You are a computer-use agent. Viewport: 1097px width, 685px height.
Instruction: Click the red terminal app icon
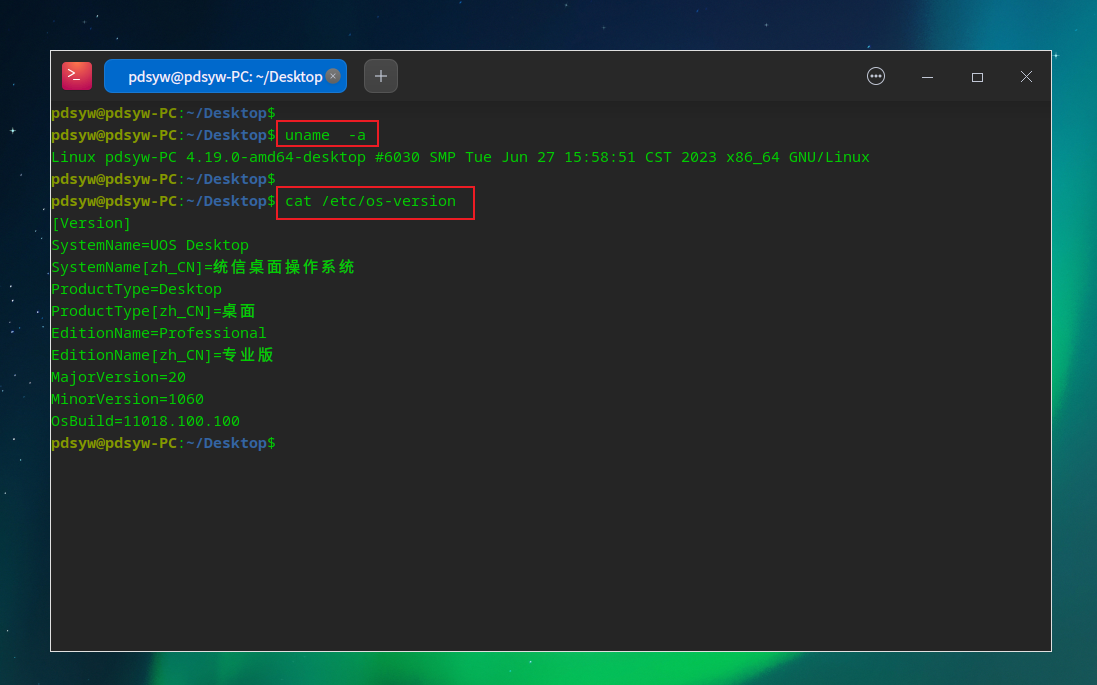(77, 76)
